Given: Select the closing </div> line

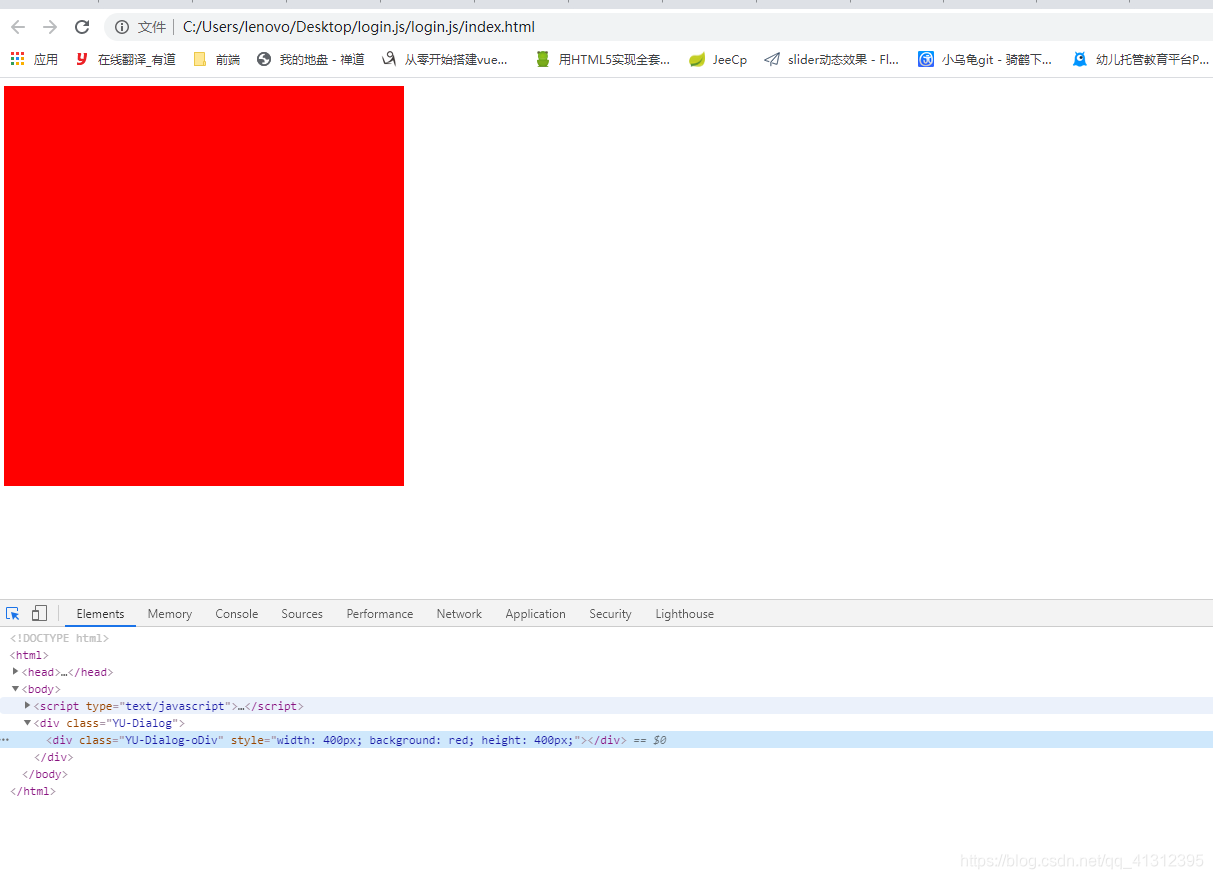Looking at the screenshot, I should 54,757.
